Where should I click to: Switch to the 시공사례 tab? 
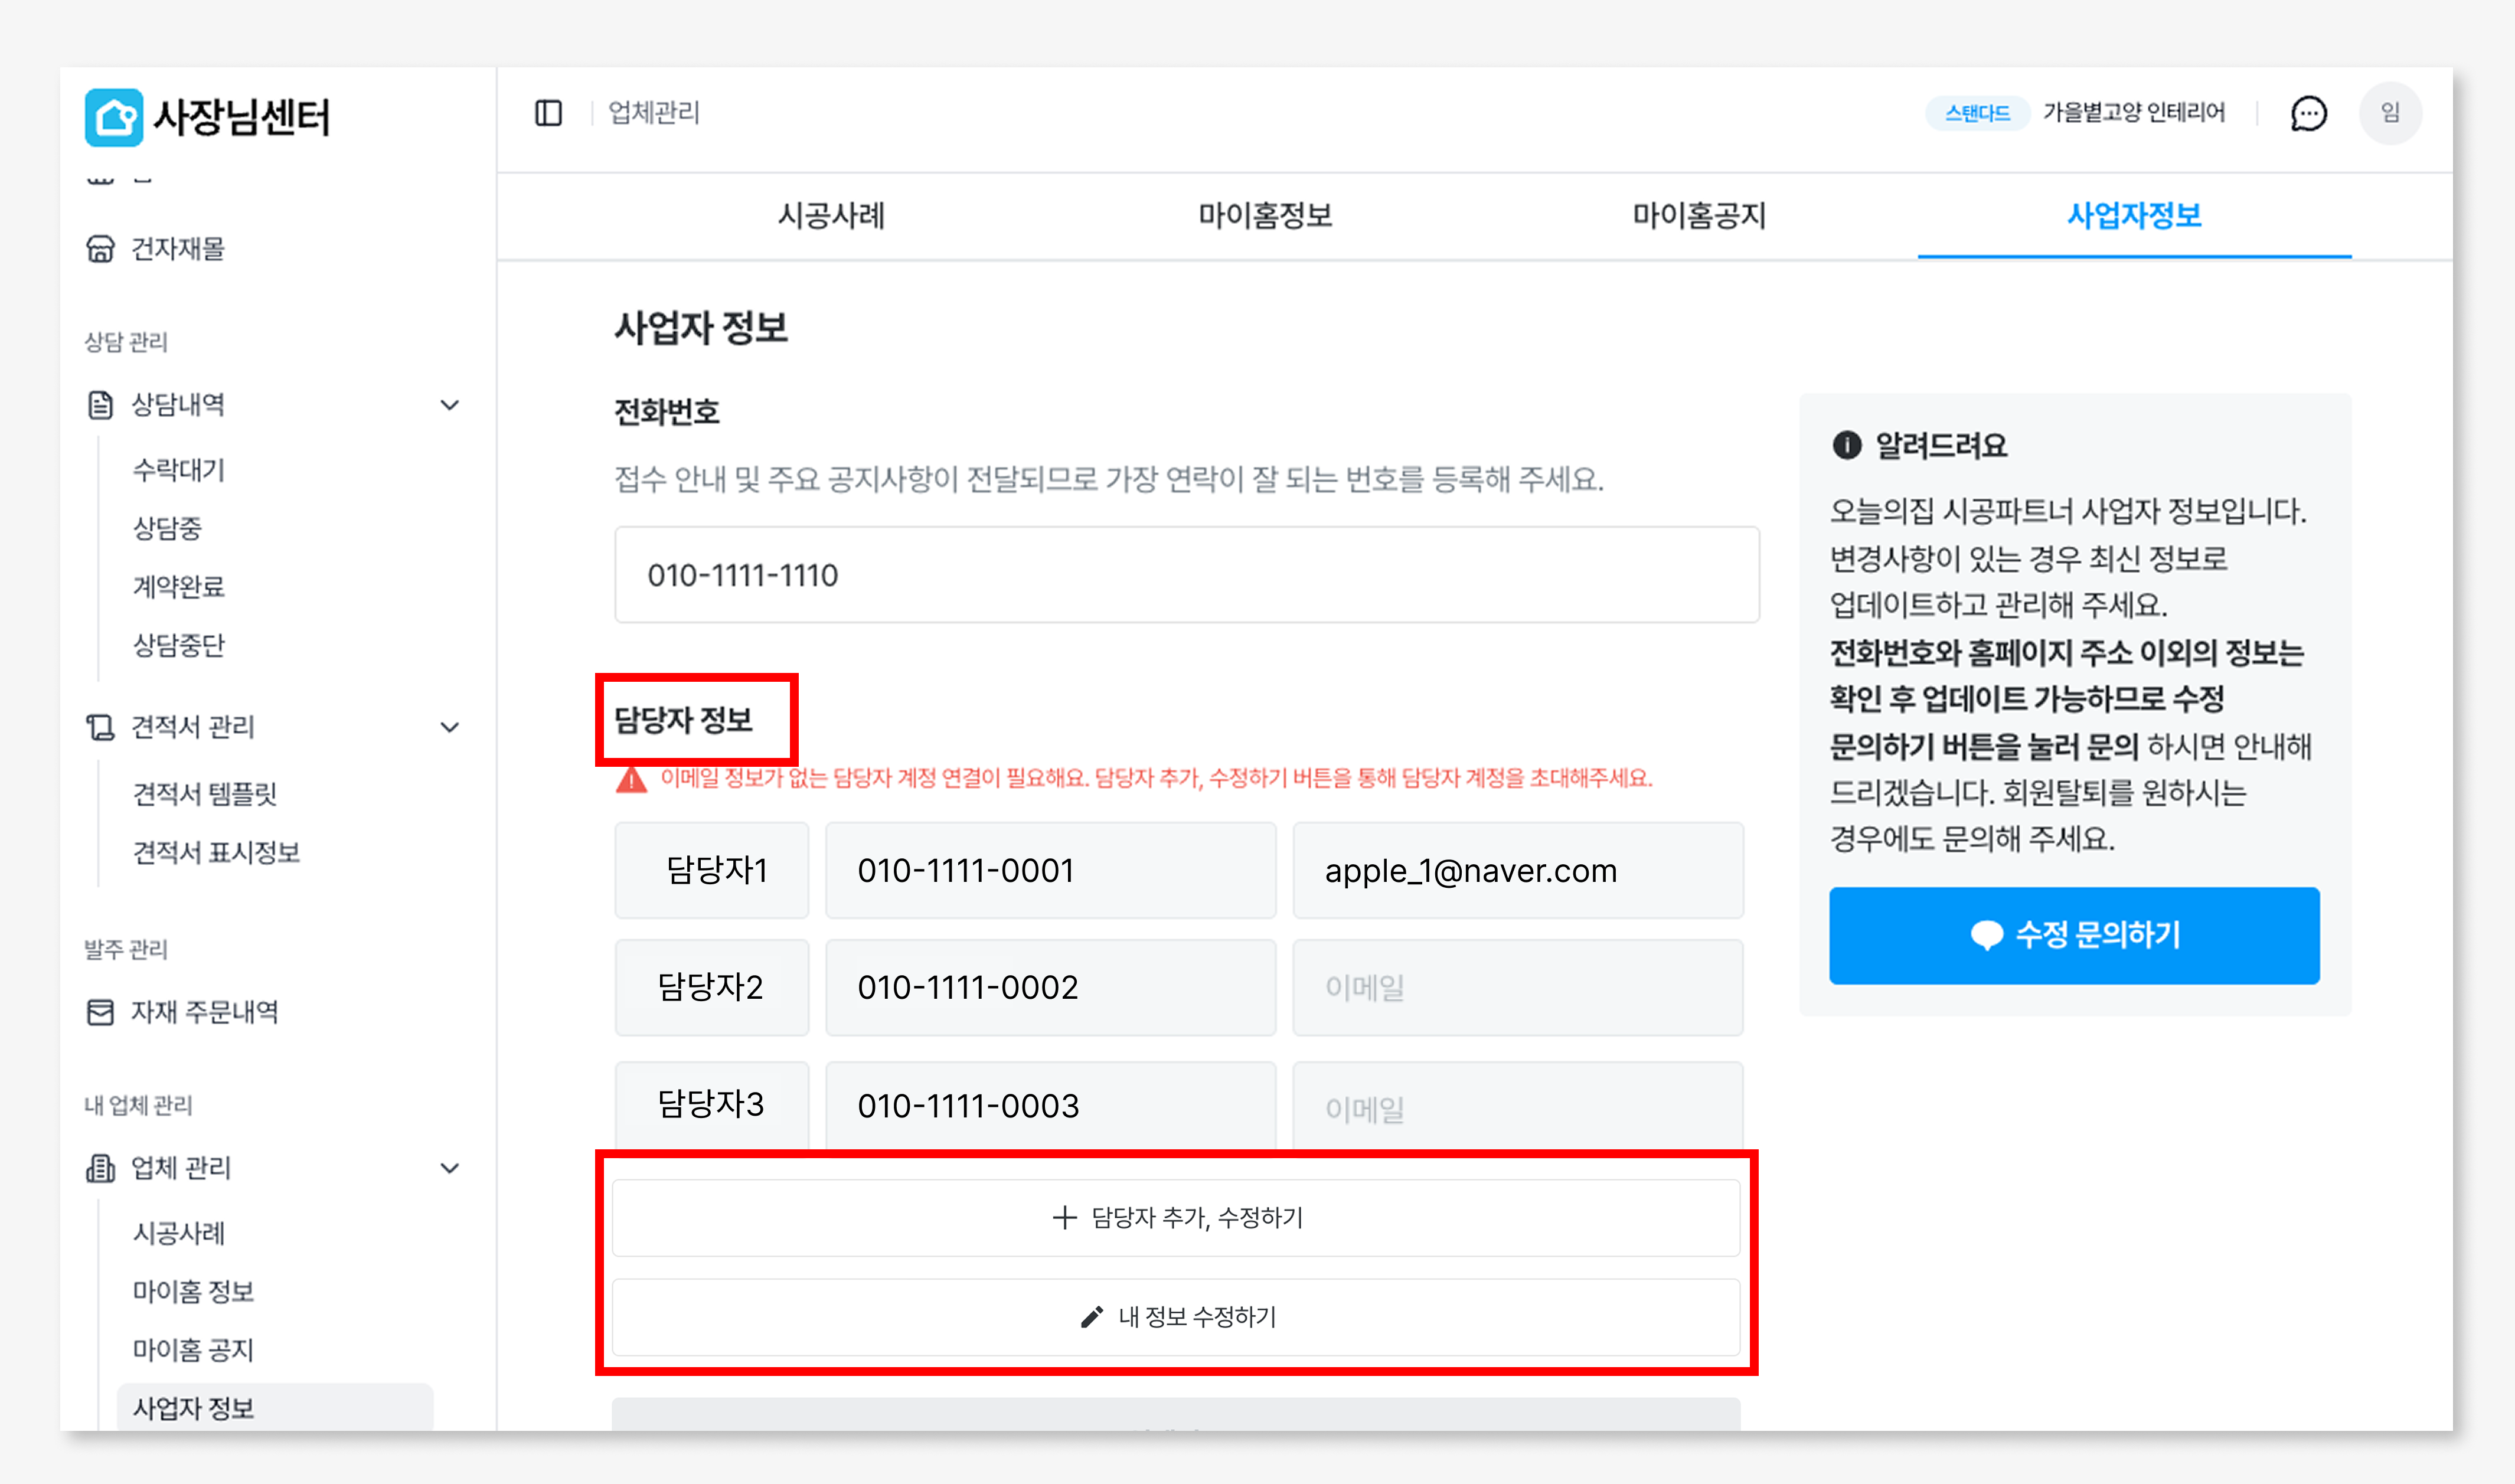coord(831,215)
